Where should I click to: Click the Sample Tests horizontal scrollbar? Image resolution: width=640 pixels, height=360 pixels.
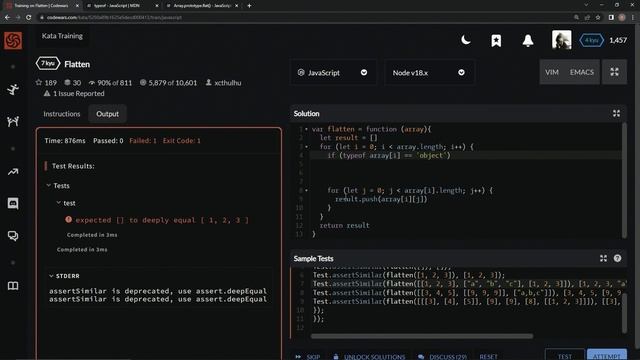click(x=422, y=336)
